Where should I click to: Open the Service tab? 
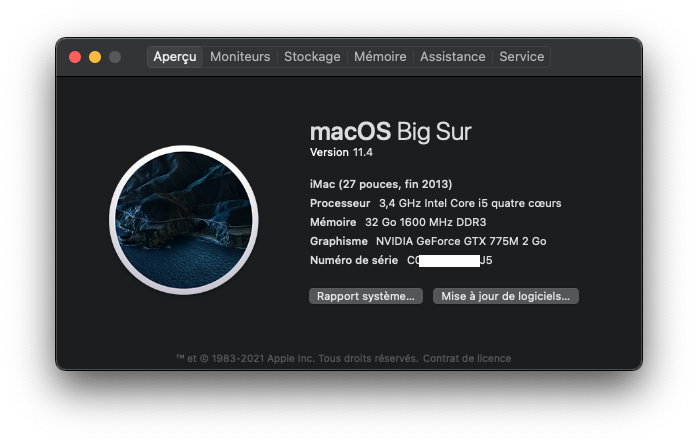click(521, 57)
